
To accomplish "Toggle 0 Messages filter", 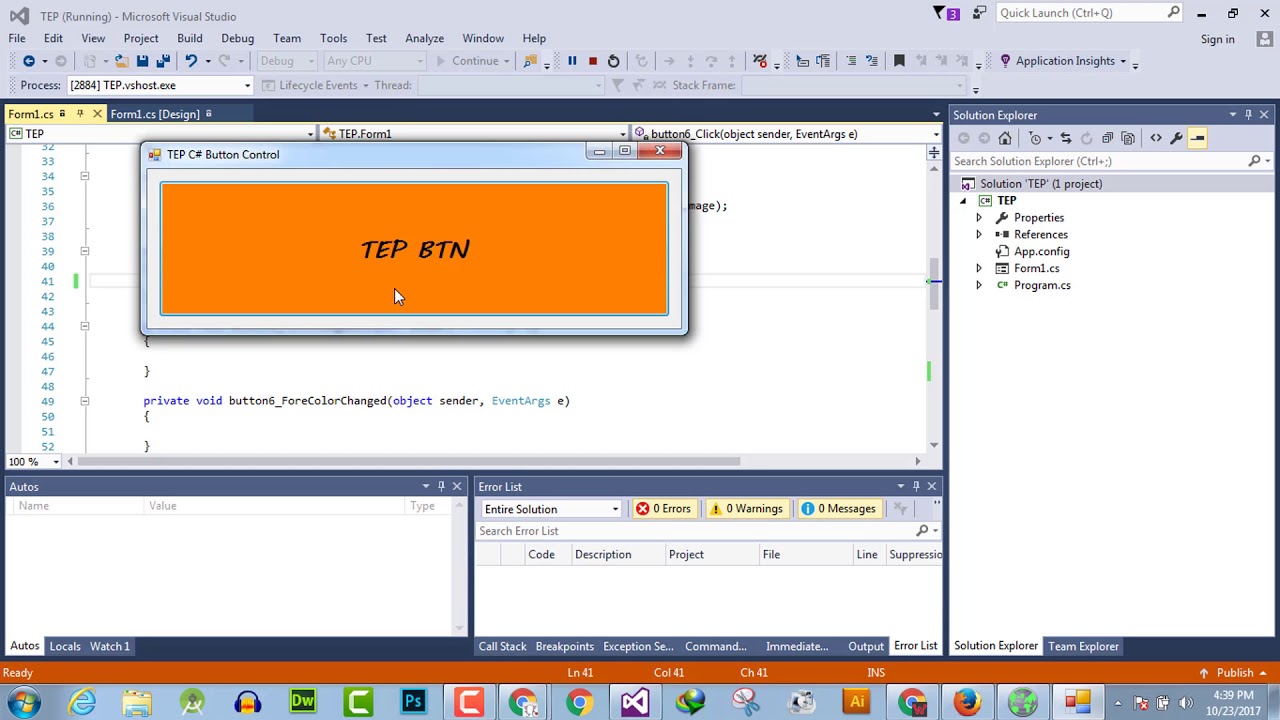I will pyautogui.click(x=838, y=508).
